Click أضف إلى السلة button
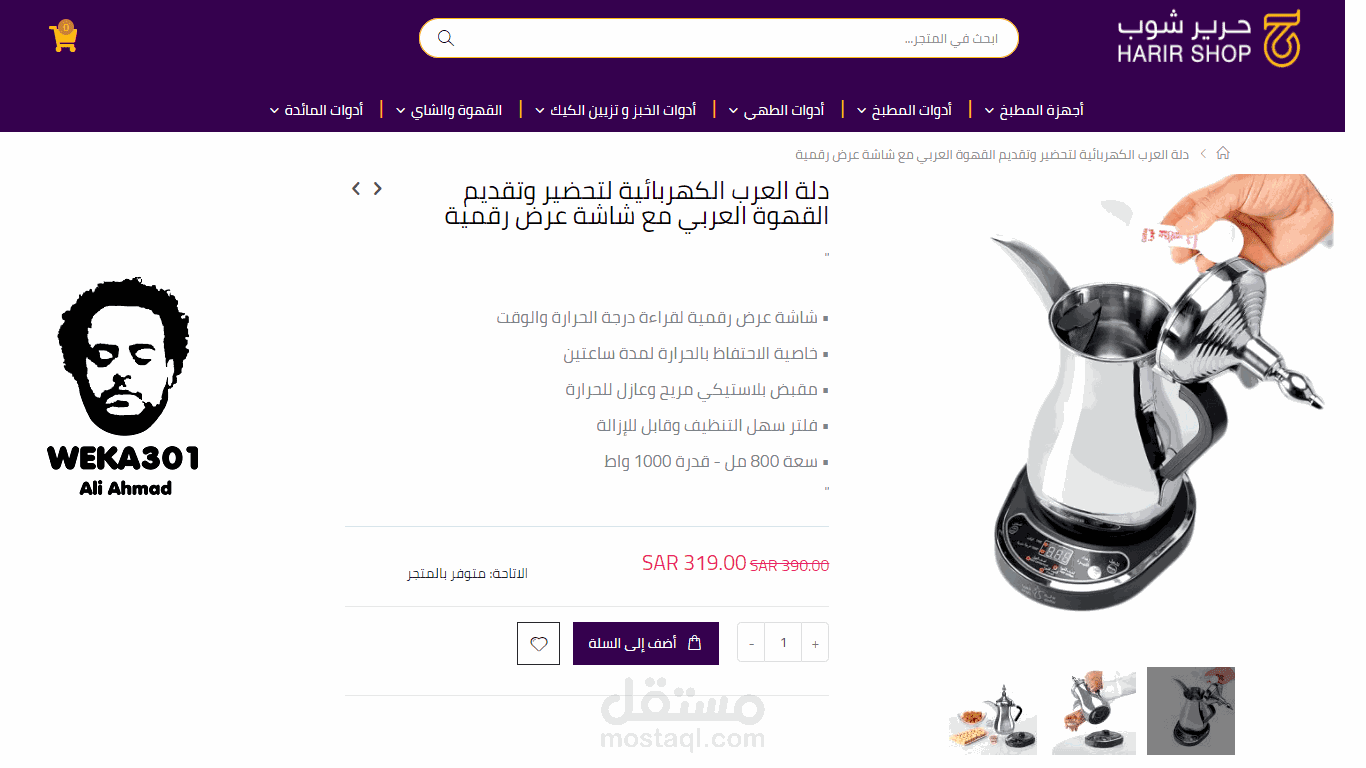The image size is (1366, 768). [x=646, y=643]
